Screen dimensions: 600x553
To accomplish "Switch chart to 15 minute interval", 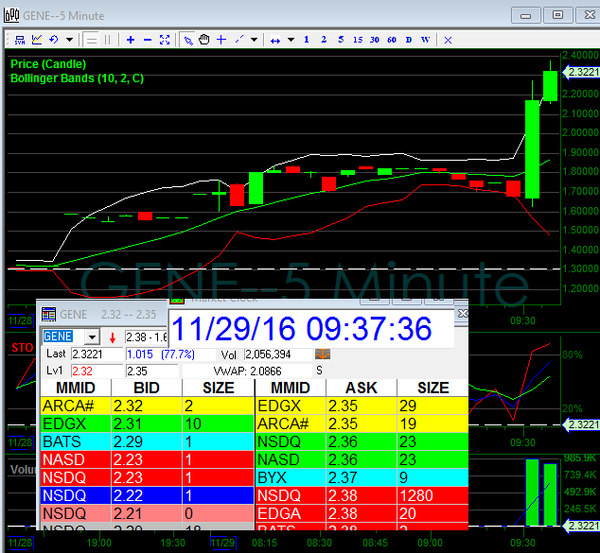I will coord(357,40).
